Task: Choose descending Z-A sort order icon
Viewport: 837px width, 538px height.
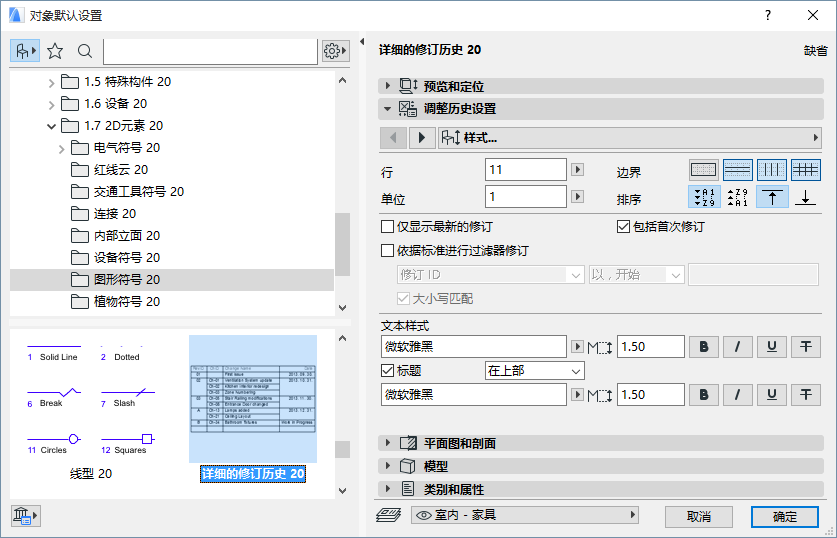Action: coord(738,197)
